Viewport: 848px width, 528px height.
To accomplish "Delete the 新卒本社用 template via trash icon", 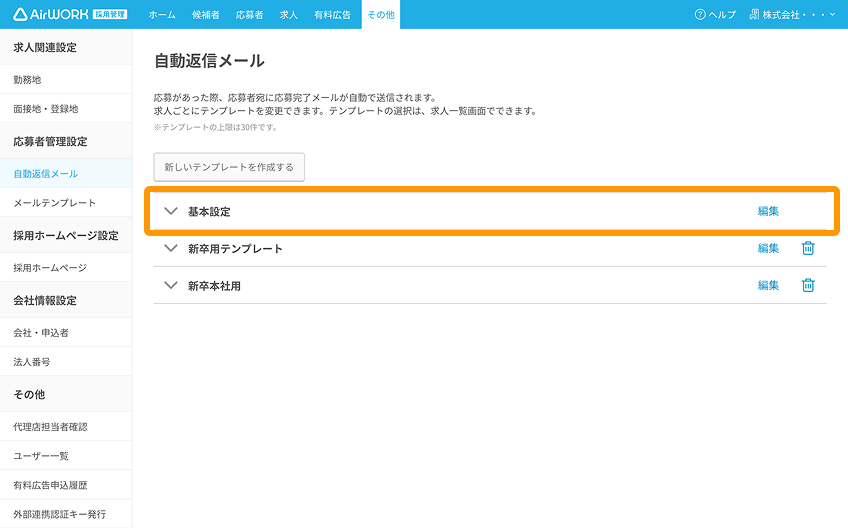I will pos(808,285).
